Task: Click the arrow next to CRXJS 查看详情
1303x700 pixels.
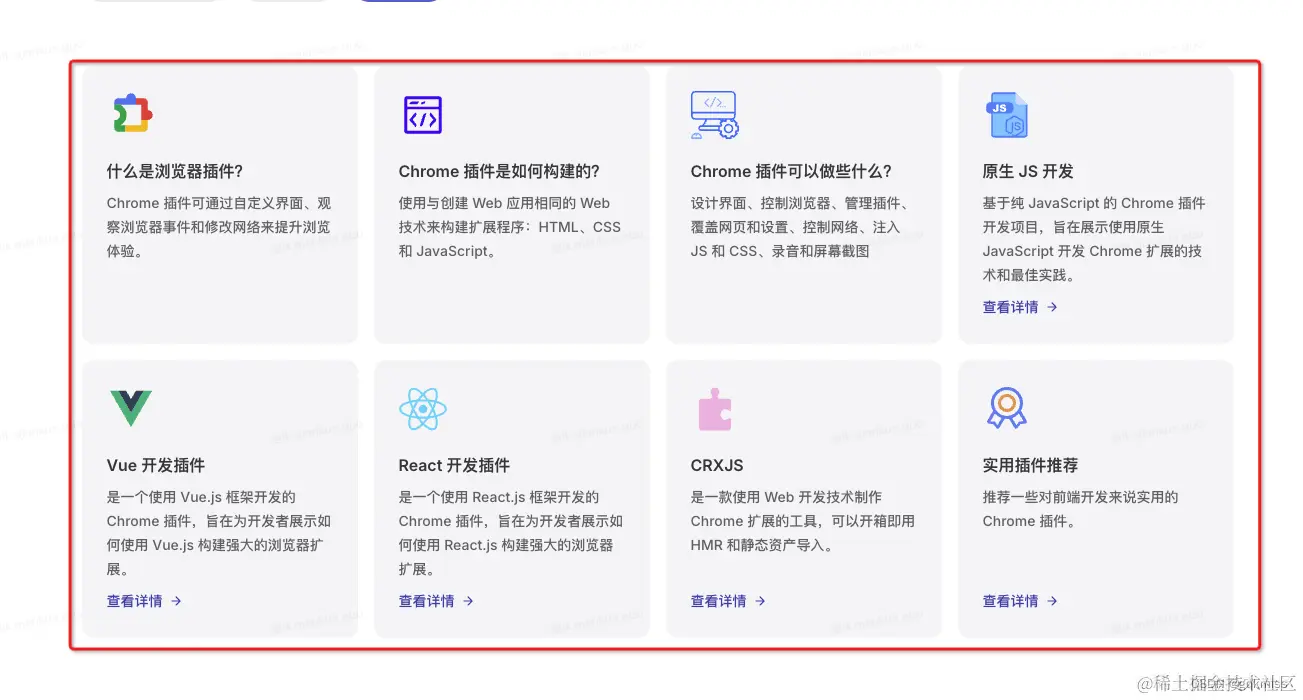Action: [x=760, y=601]
